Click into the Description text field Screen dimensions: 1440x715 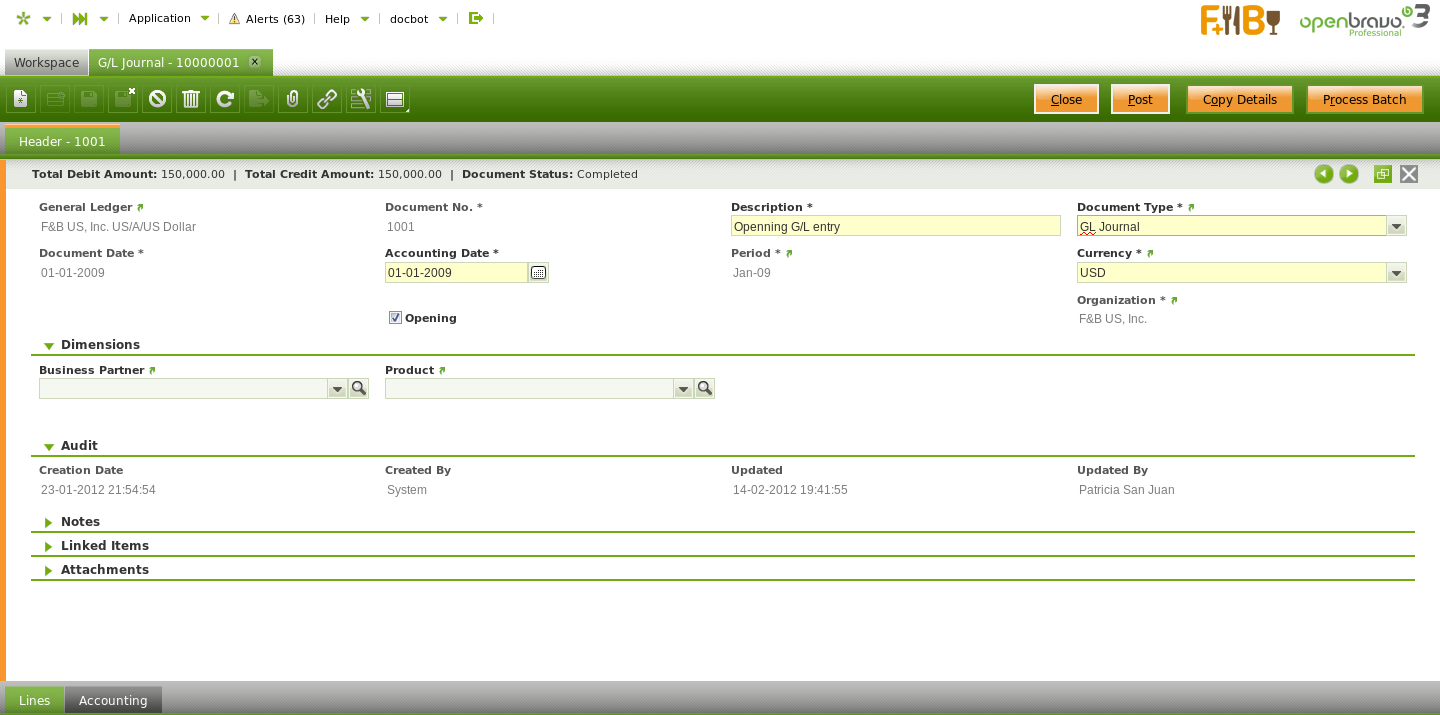(x=895, y=227)
